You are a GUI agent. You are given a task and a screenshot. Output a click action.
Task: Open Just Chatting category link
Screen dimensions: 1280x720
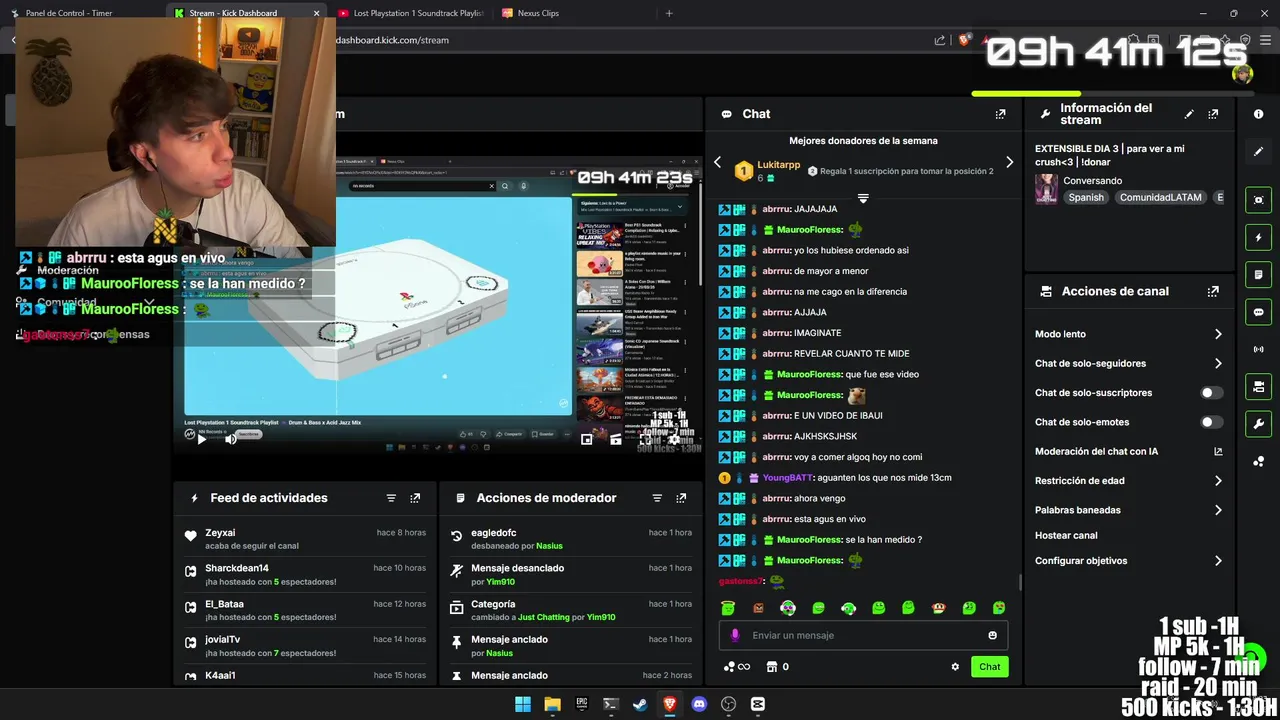[x=544, y=617]
